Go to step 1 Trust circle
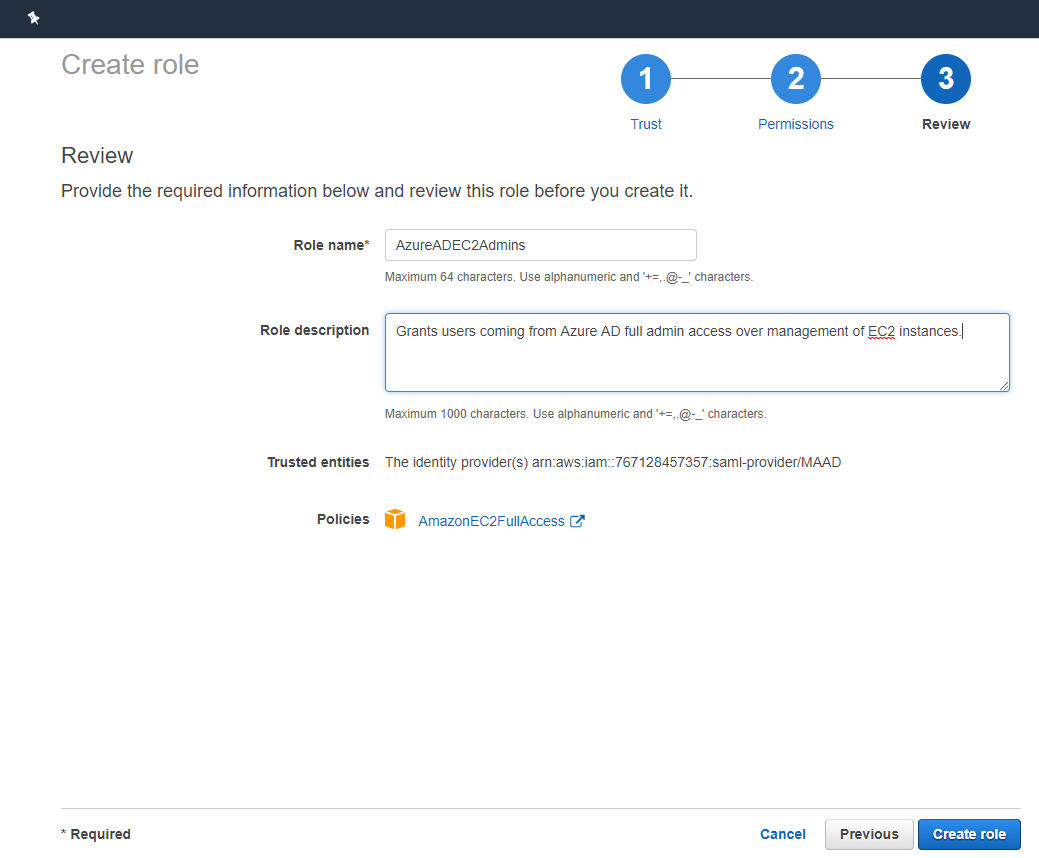This screenshot has height=858, width=1039. 645,79
